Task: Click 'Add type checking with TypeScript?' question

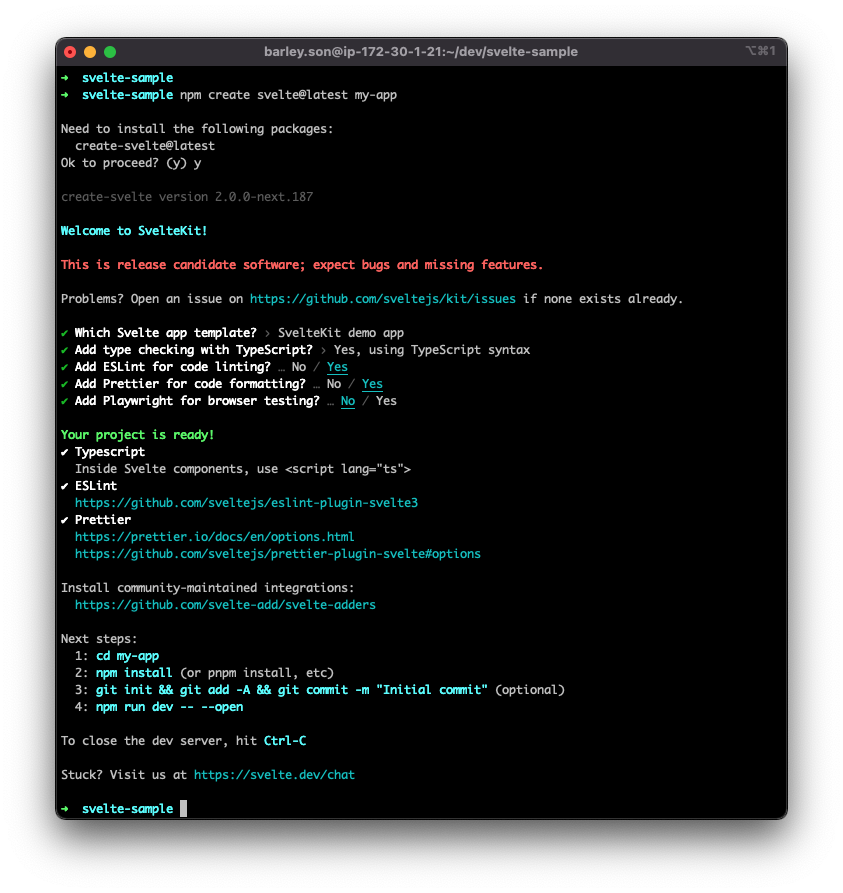Action: (194, 350)
